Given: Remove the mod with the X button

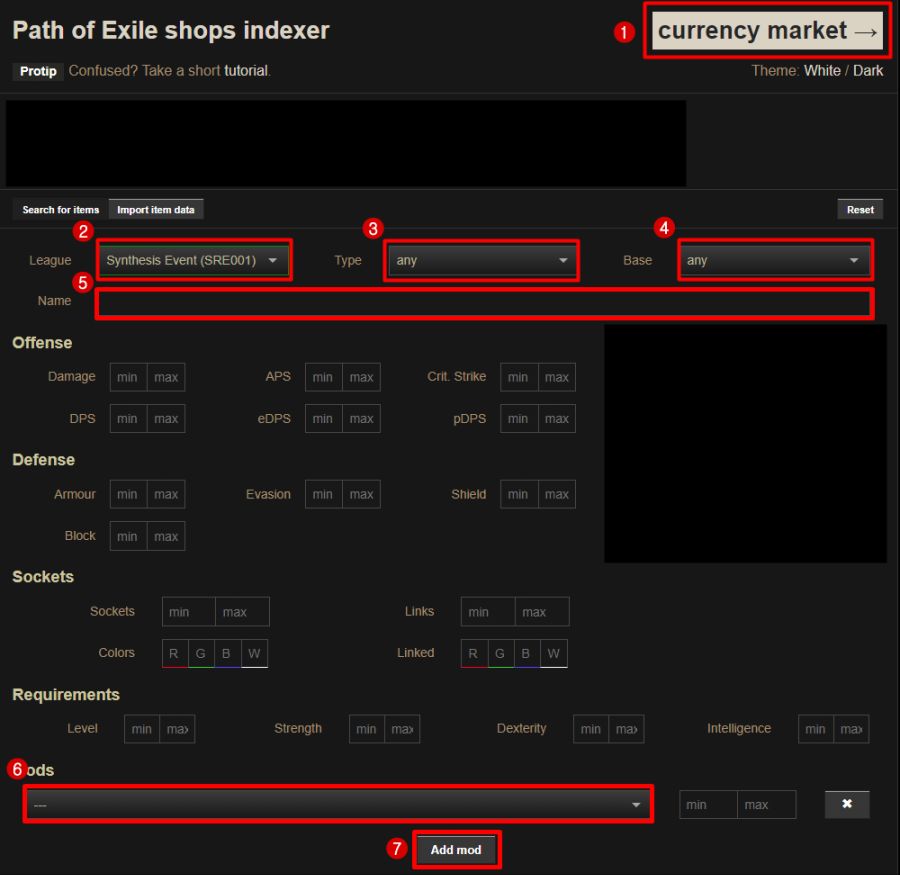Looking at the screenshot, I should pos(847,804).
